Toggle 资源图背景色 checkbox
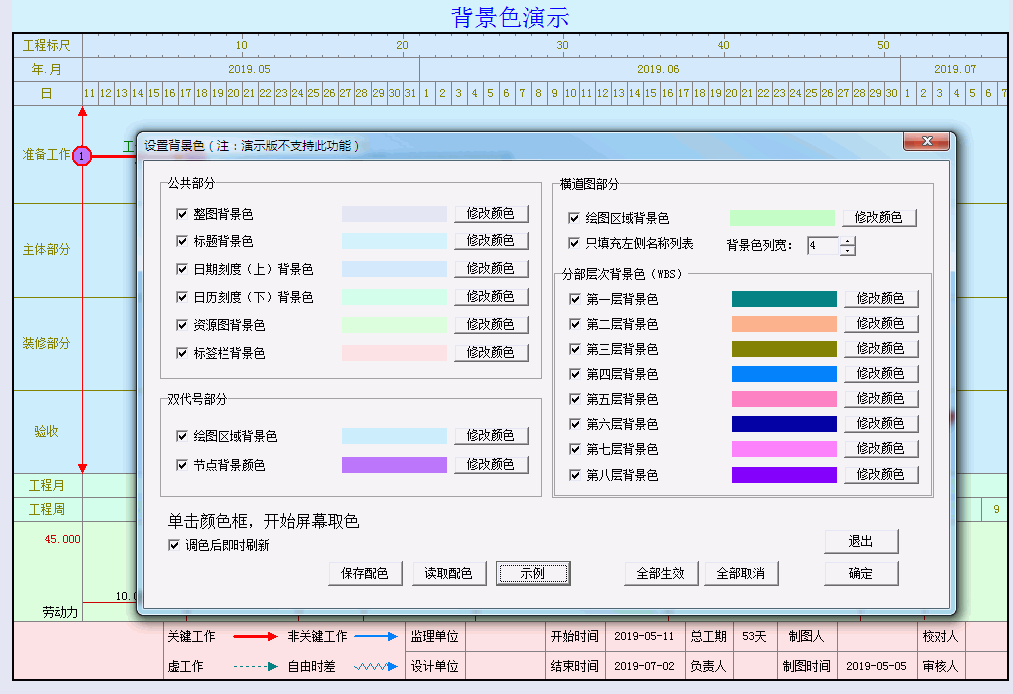 (182, 325)
